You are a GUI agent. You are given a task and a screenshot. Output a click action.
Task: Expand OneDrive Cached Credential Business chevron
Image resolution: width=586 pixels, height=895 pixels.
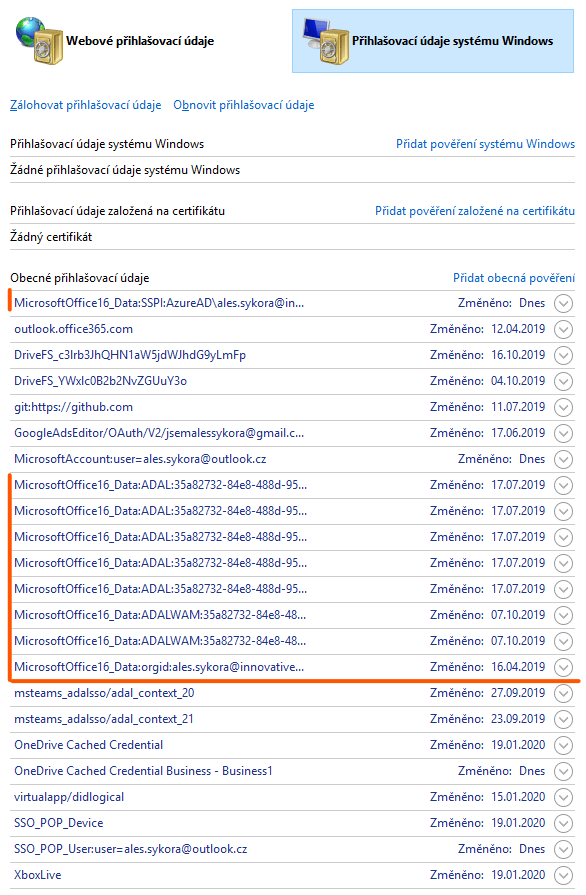(x=563, y=772)
